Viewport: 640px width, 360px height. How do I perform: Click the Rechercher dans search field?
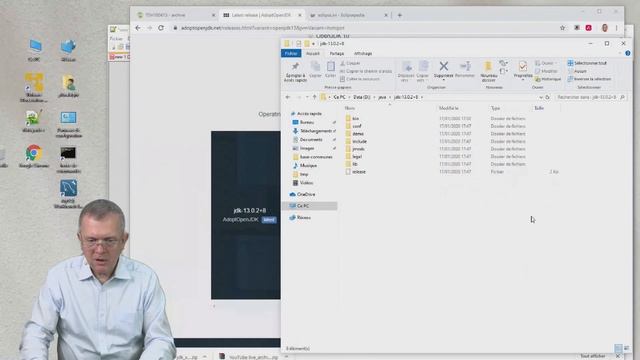pyautogui.click(x=590, y=97)
